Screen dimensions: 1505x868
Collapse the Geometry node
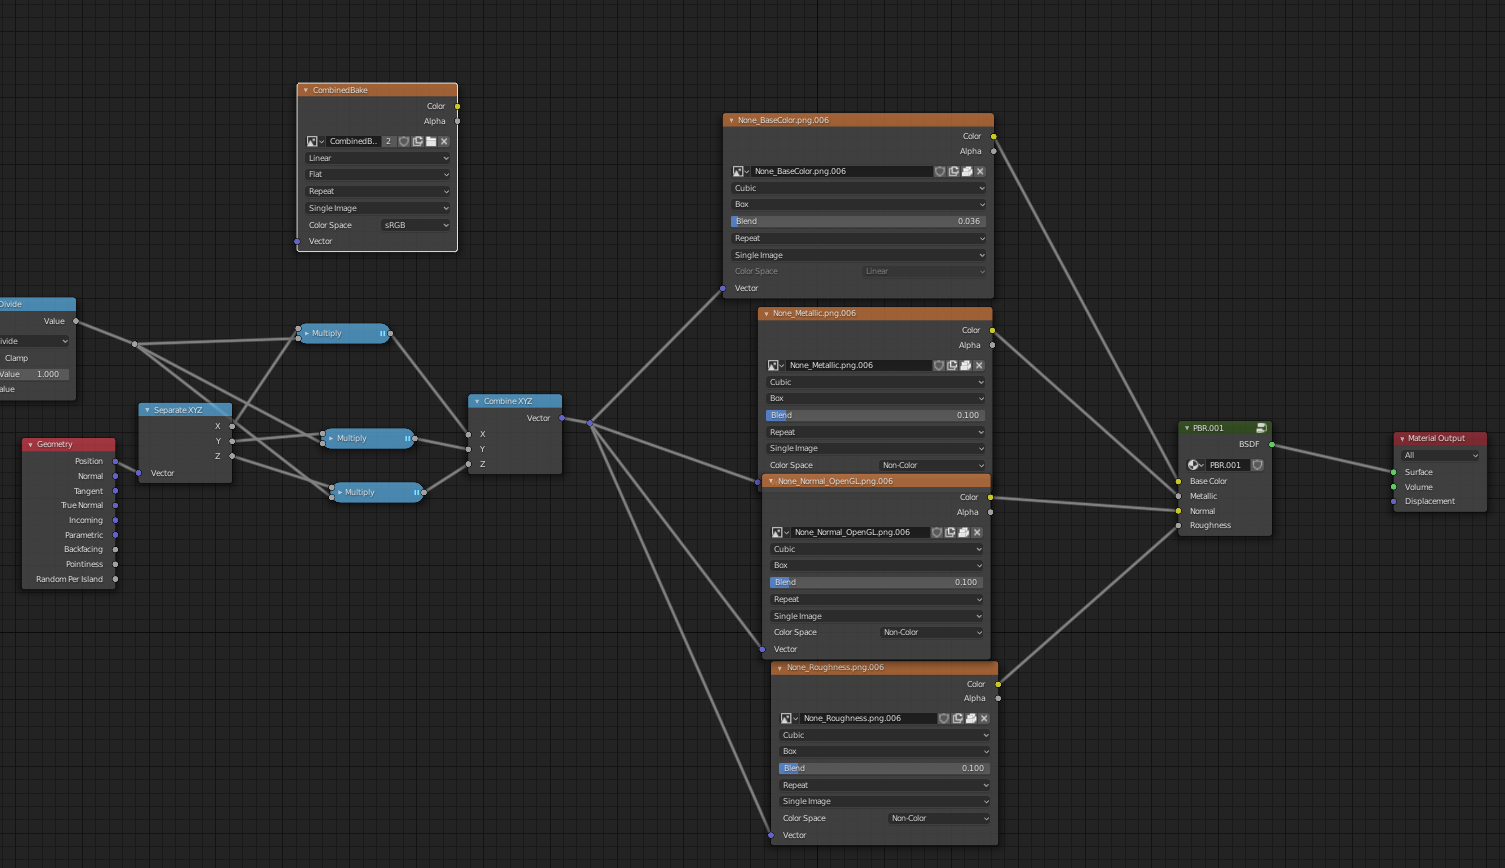coord(30,444)
